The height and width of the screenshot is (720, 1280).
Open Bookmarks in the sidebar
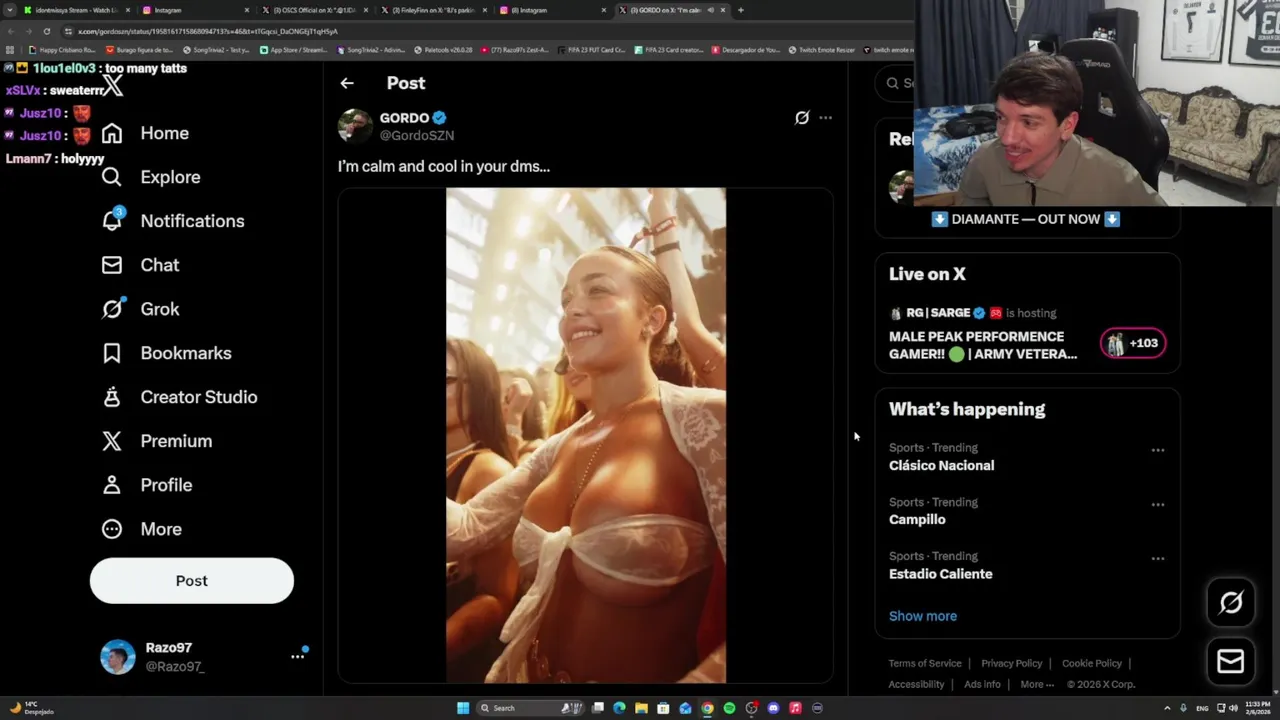tap(167, 353)
